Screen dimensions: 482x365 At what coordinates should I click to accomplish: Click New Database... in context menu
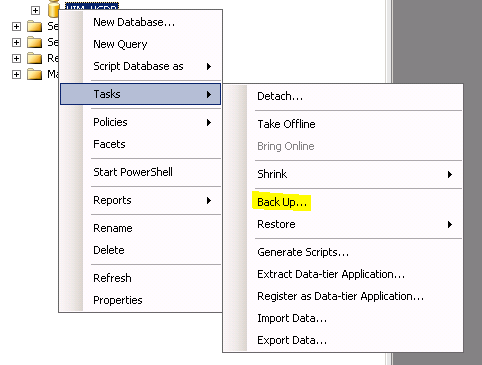(140, 22)
